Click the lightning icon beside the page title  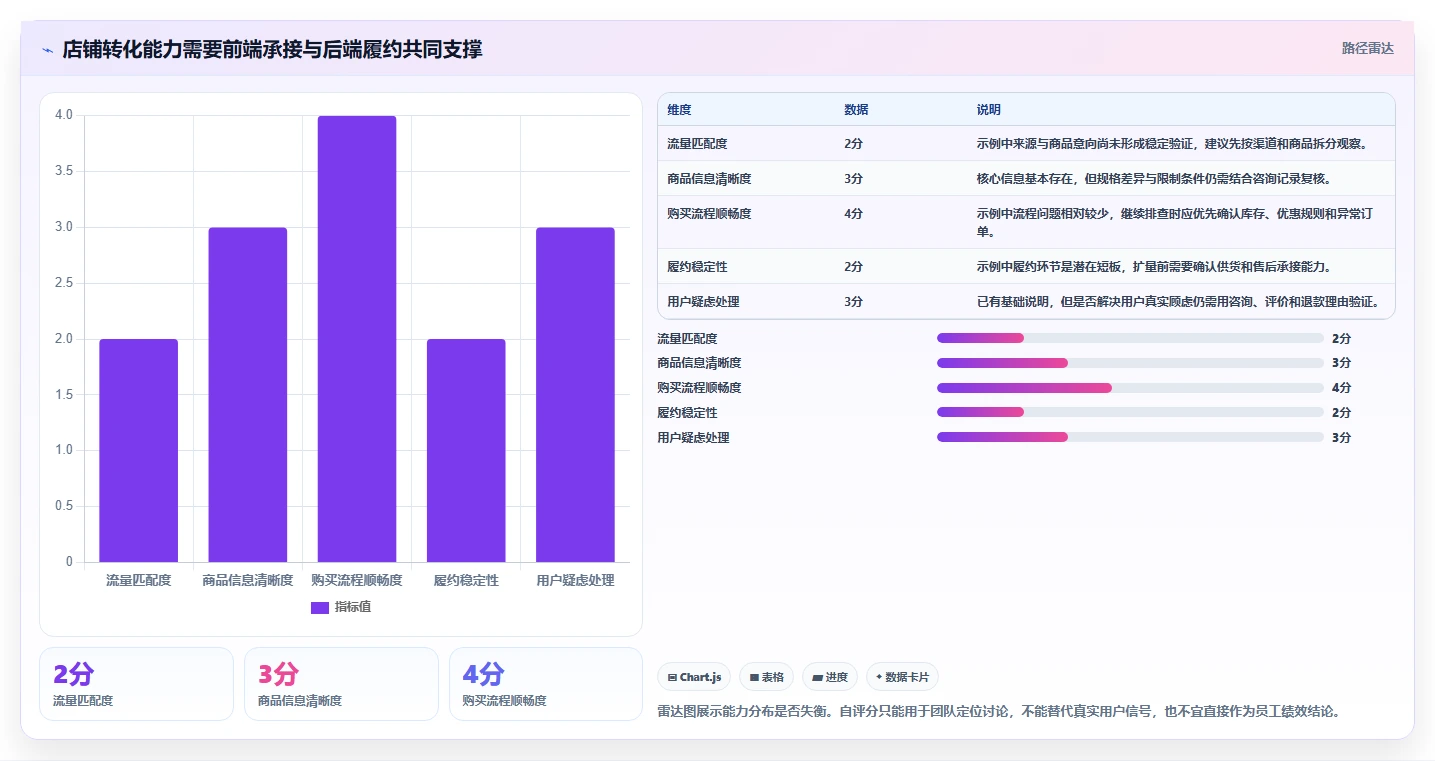click(x=47, y=50)
